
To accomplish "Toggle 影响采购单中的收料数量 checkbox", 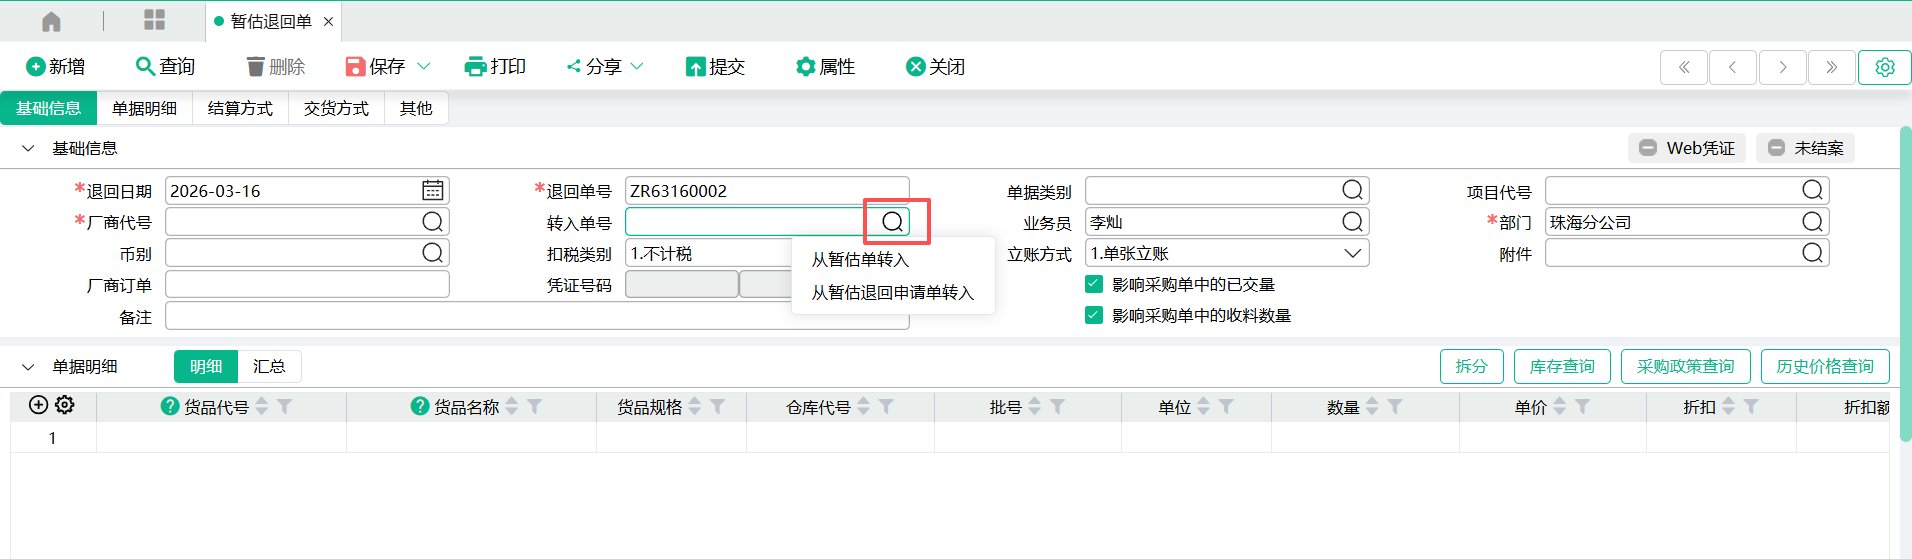I will click(1094, 316).
